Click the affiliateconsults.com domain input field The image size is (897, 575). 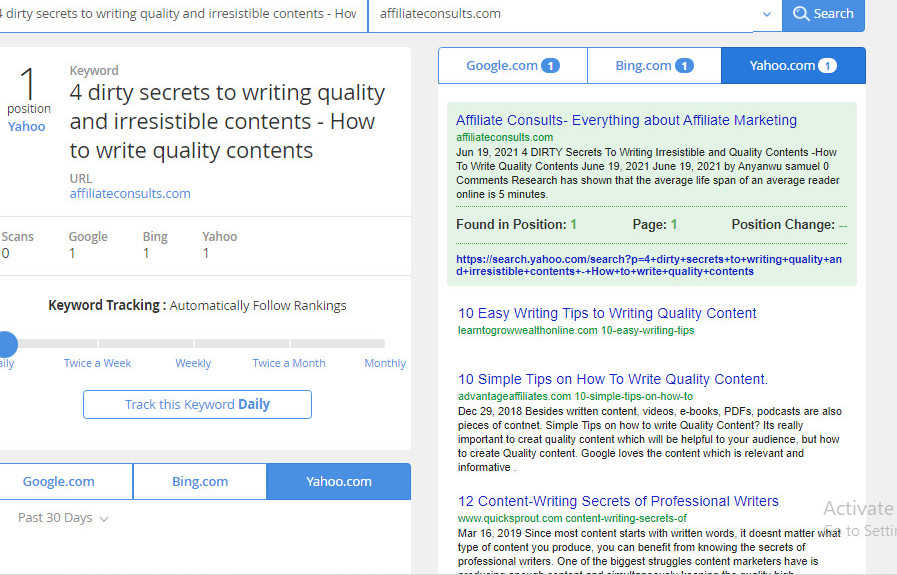(x=560, y=14)
